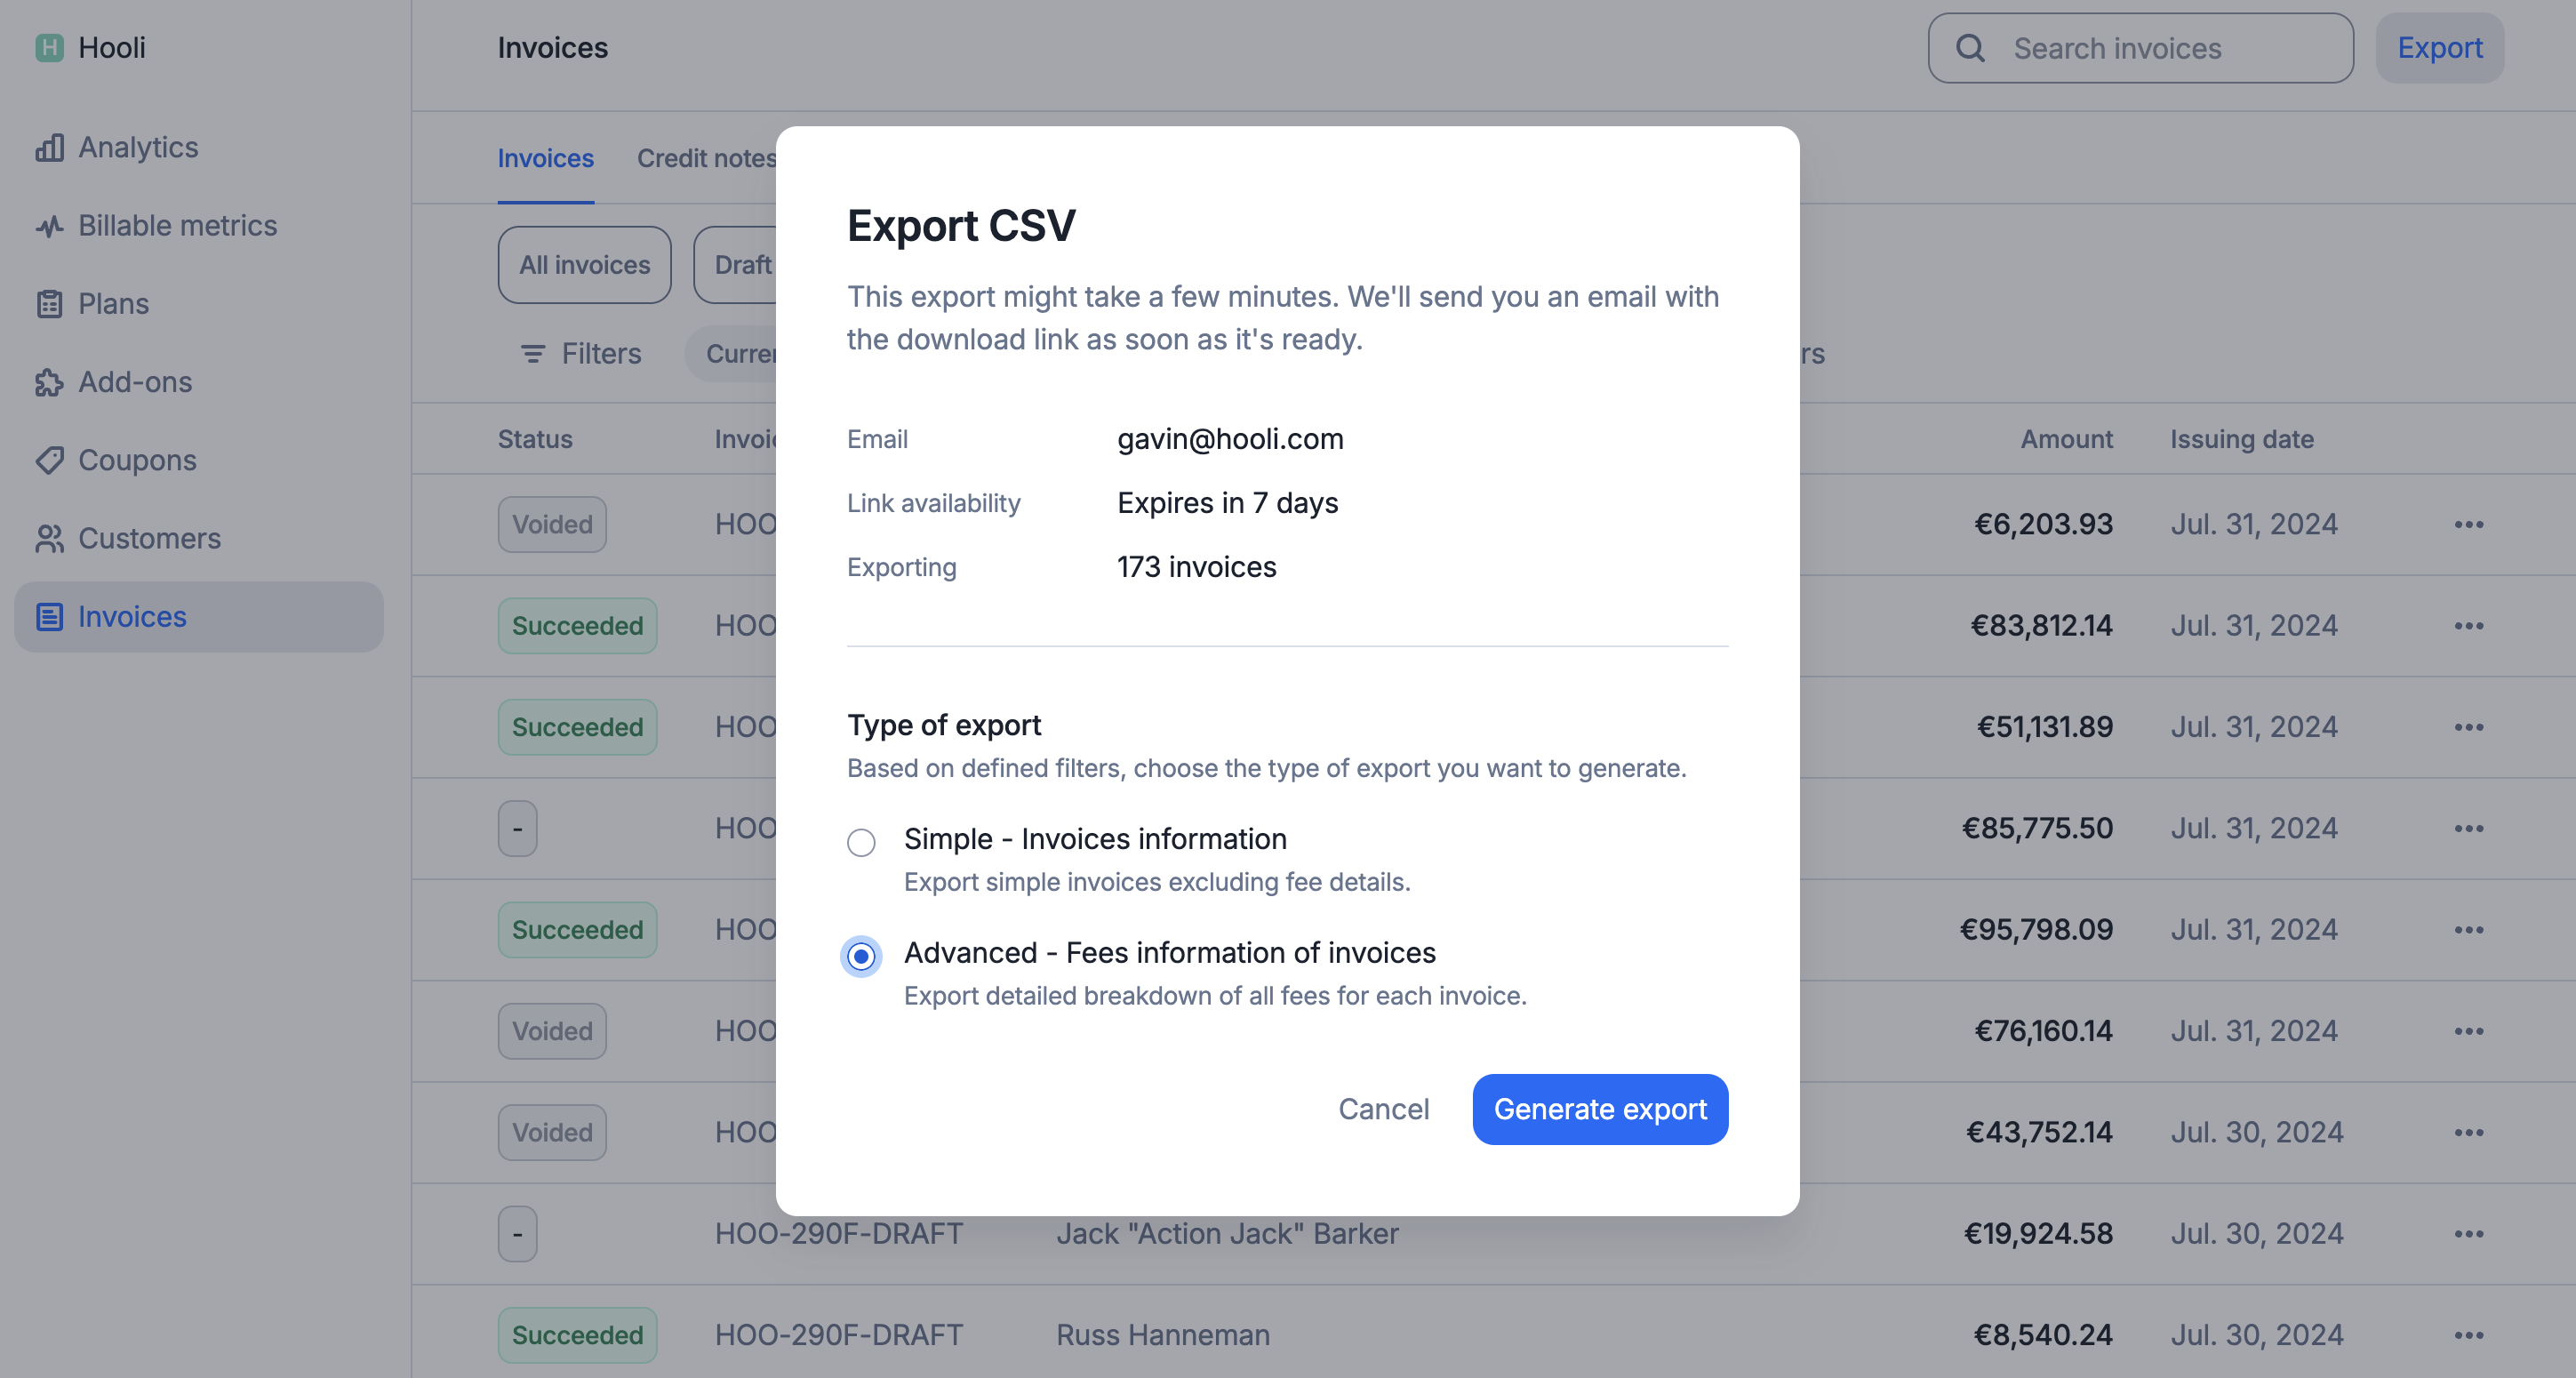Open the Filters control with lines icon
This screenshot has width=2576, height=1378.
tap(580, 354)
